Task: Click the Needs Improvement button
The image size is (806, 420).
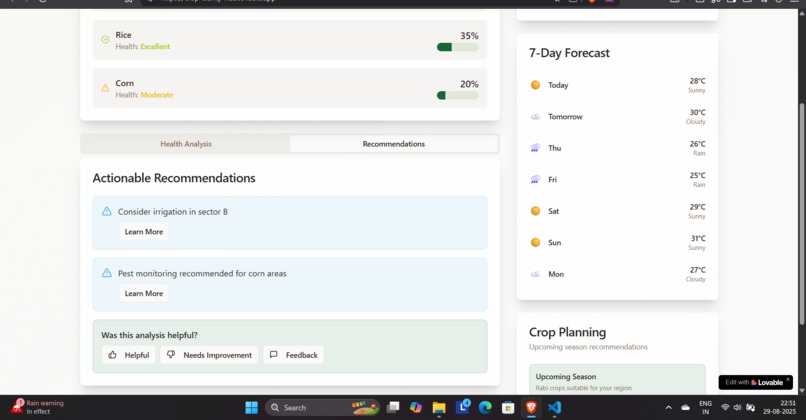Action: click(x=209, y=355)
